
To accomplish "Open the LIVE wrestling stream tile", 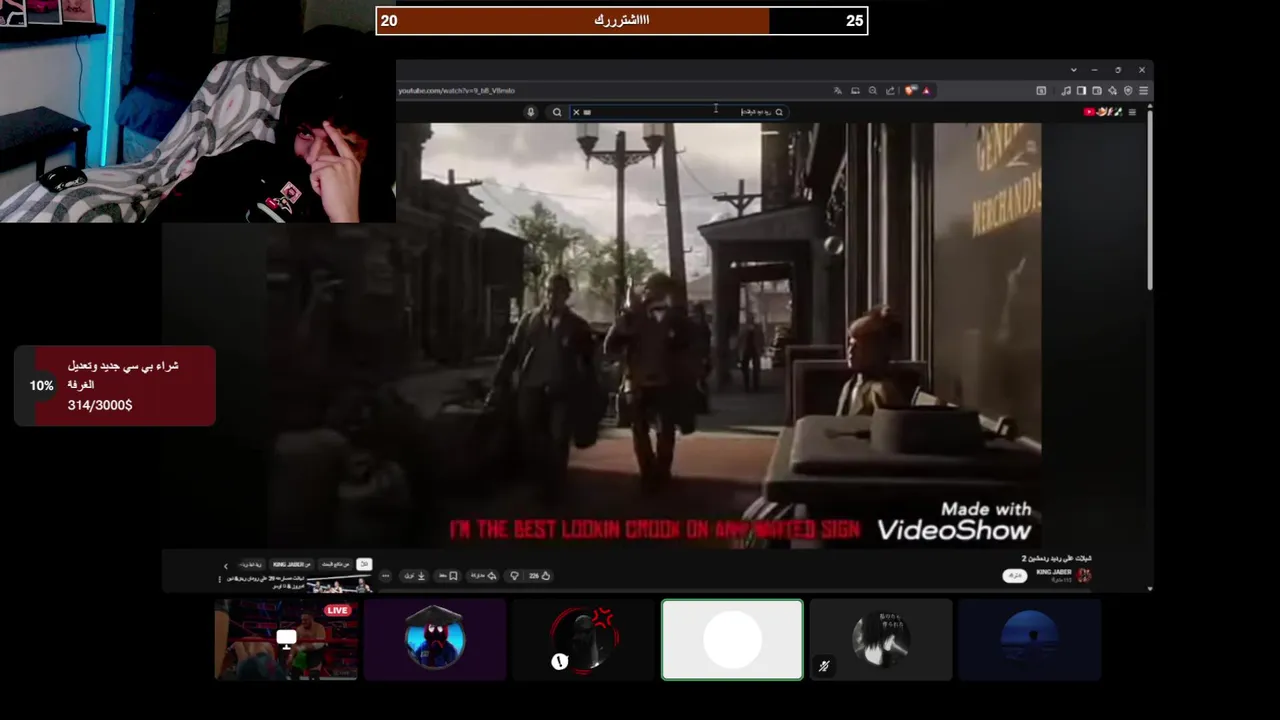I will pos(287,639).
